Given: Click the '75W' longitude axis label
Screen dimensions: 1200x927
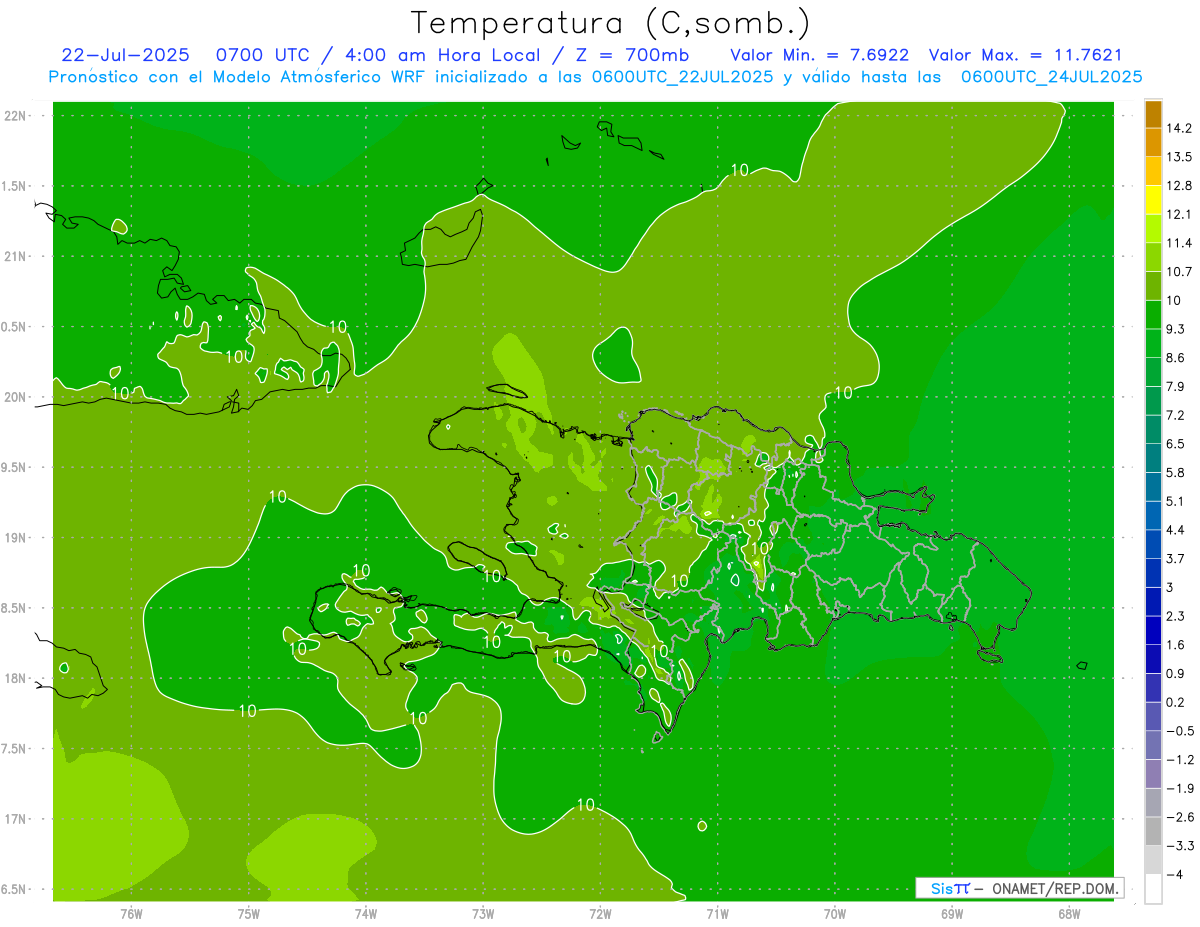Looking at the screenshot, I should coord(249,914).
